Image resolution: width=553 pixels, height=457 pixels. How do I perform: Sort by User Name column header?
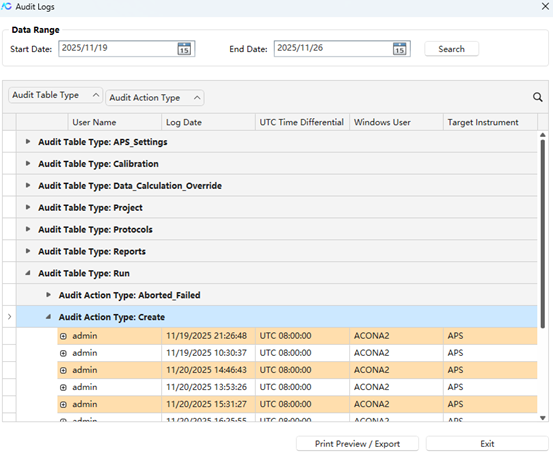pyautogui.click(x=115, y=122)
